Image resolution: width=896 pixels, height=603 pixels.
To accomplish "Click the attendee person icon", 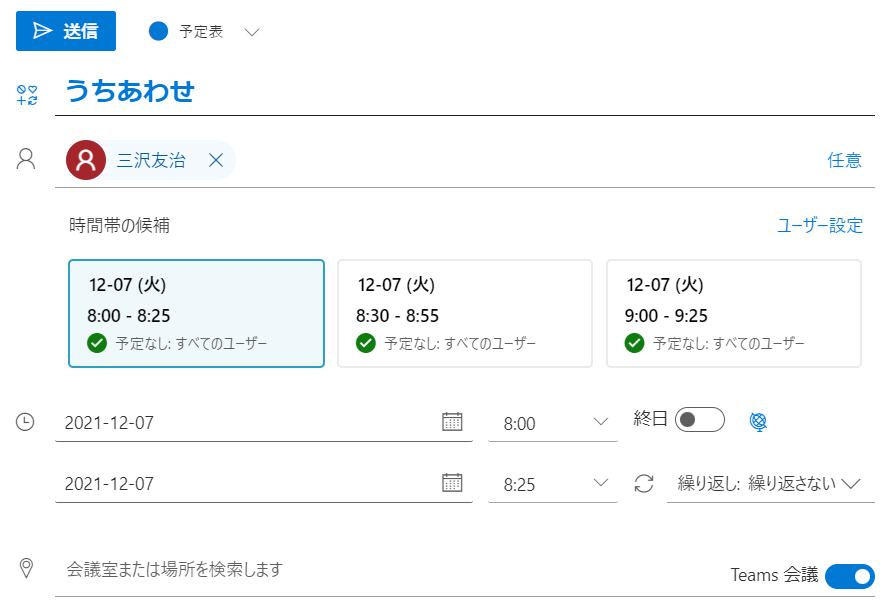I will tap(26, 159).
